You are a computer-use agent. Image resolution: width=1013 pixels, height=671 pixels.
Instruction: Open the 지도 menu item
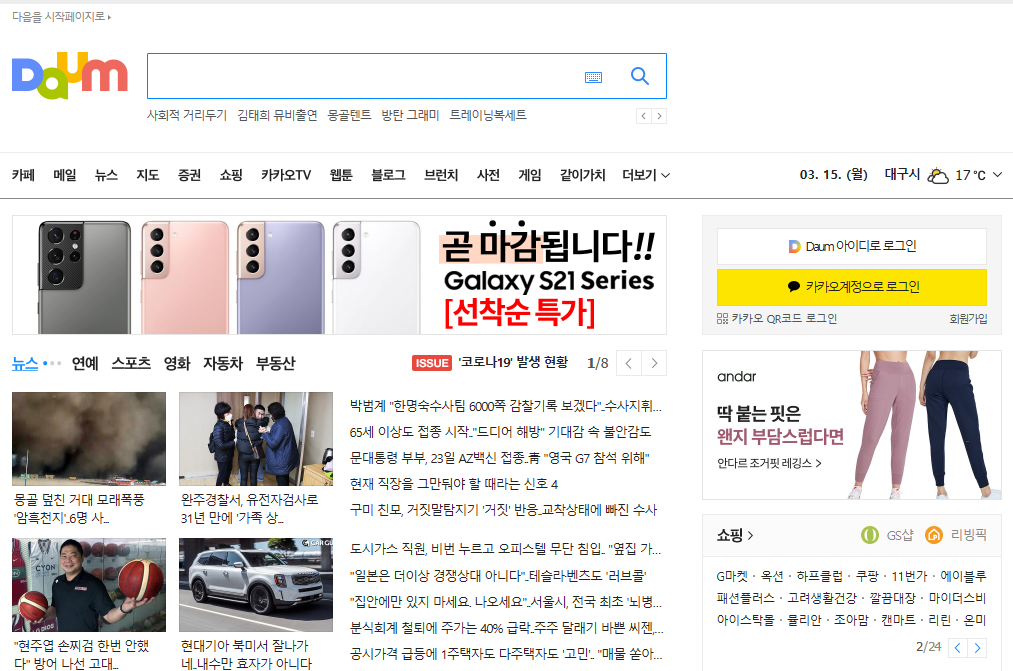(x=147, y=175)
